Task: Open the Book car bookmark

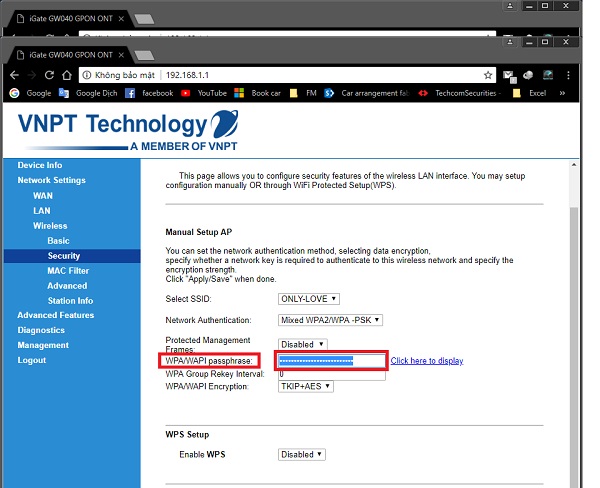Action: click(258, 93)
